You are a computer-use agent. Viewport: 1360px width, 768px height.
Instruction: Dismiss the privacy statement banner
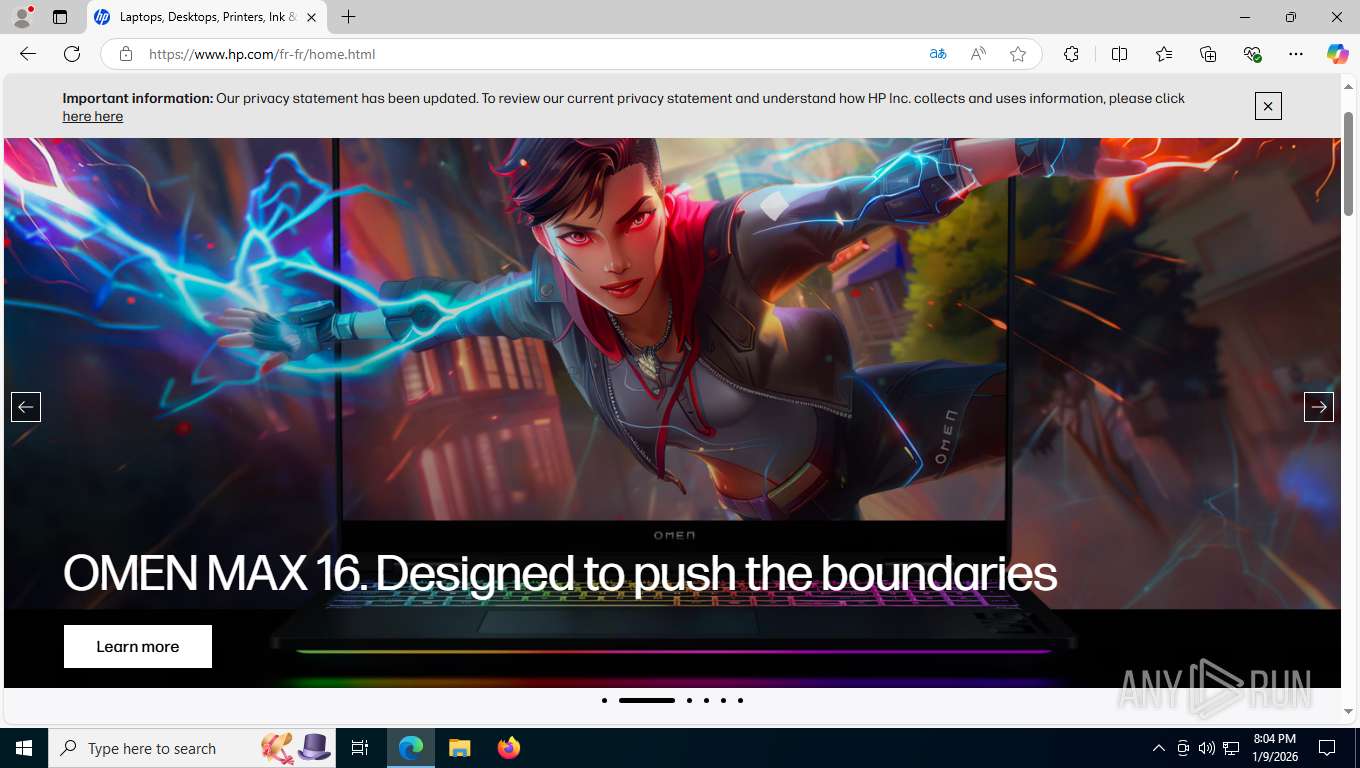(1268, 106)
